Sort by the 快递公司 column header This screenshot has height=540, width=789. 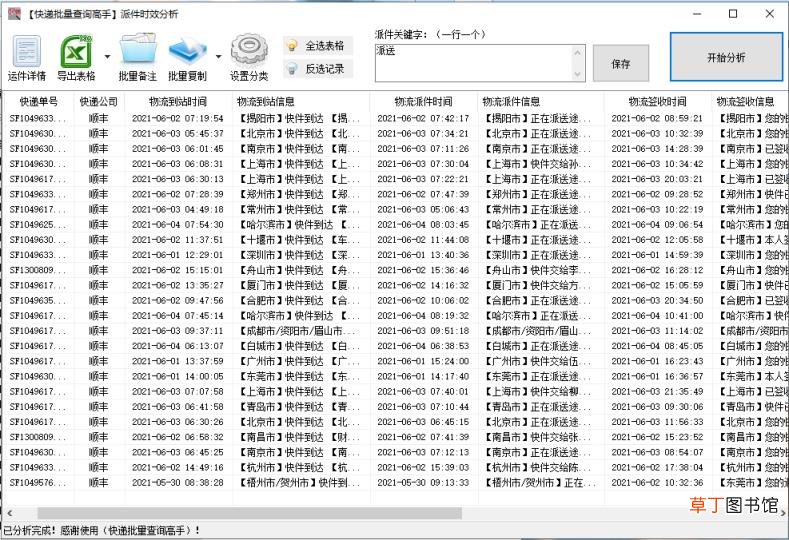click(x=99, y=102)
